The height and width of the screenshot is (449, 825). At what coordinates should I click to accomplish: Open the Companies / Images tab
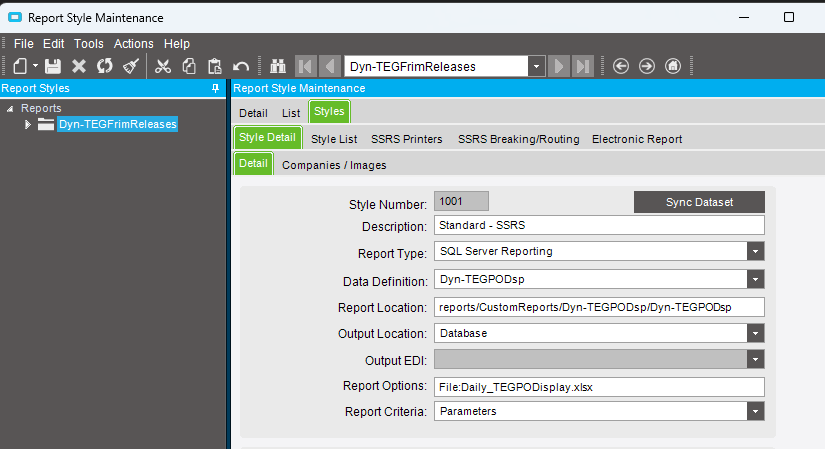coord(334,165)
